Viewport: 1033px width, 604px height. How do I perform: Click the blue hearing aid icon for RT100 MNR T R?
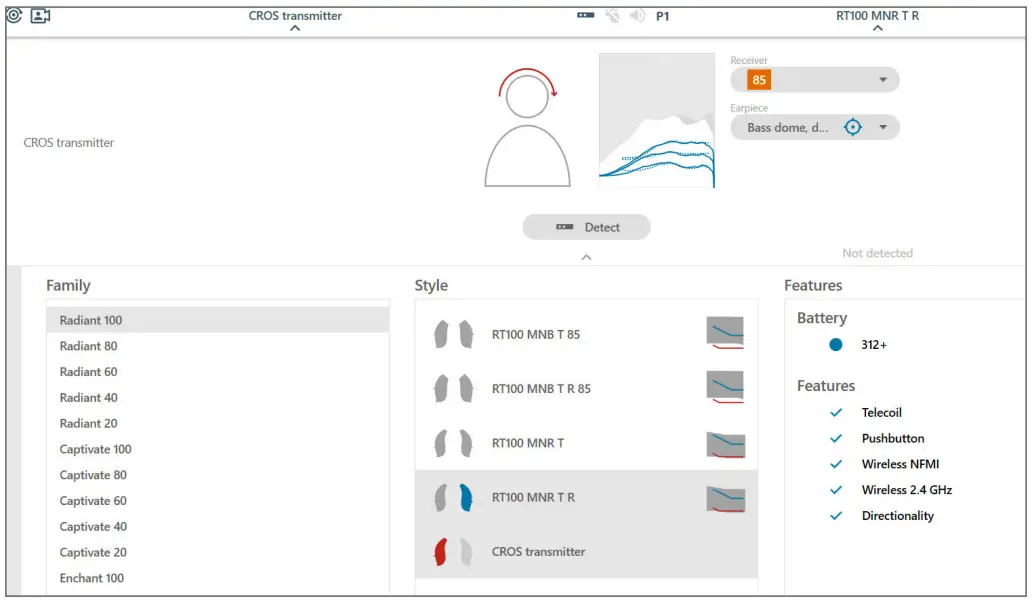[466, 497]
